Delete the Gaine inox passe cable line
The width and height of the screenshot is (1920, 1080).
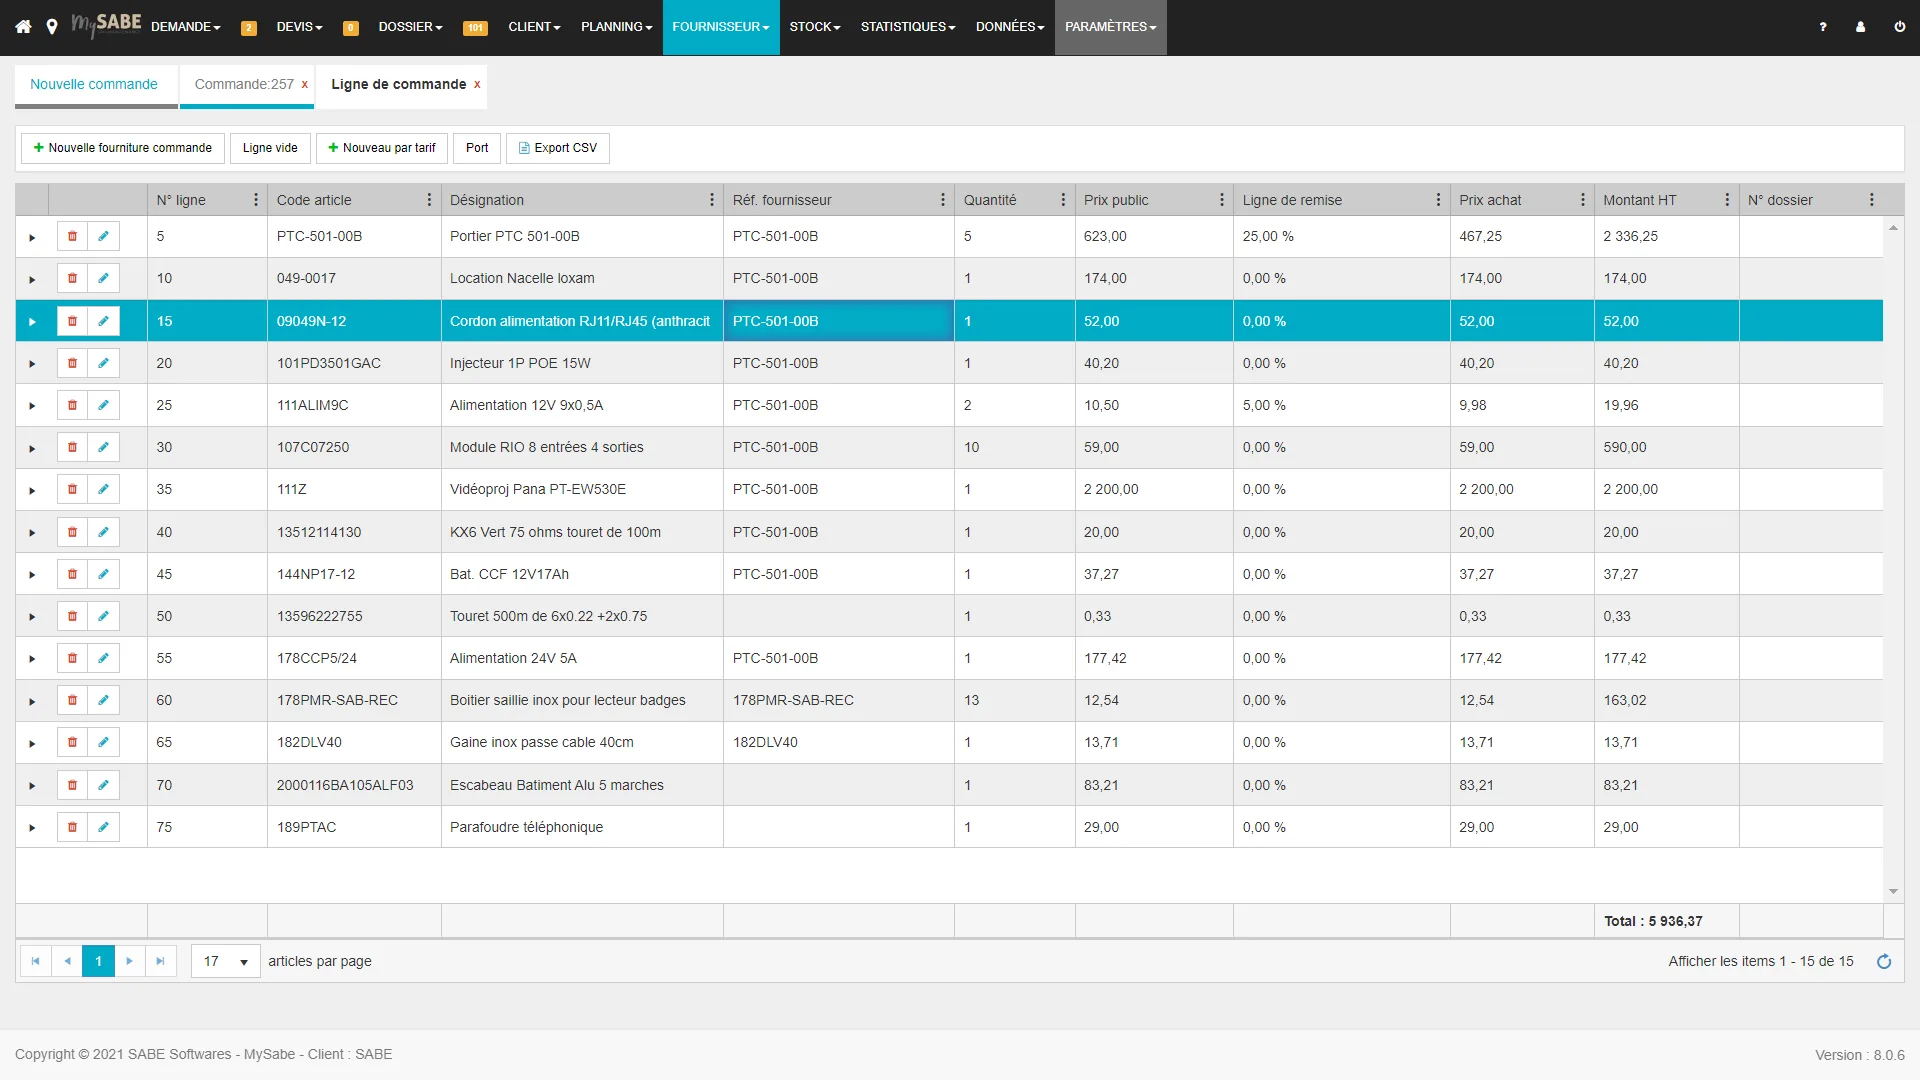(x=72, y=742)
